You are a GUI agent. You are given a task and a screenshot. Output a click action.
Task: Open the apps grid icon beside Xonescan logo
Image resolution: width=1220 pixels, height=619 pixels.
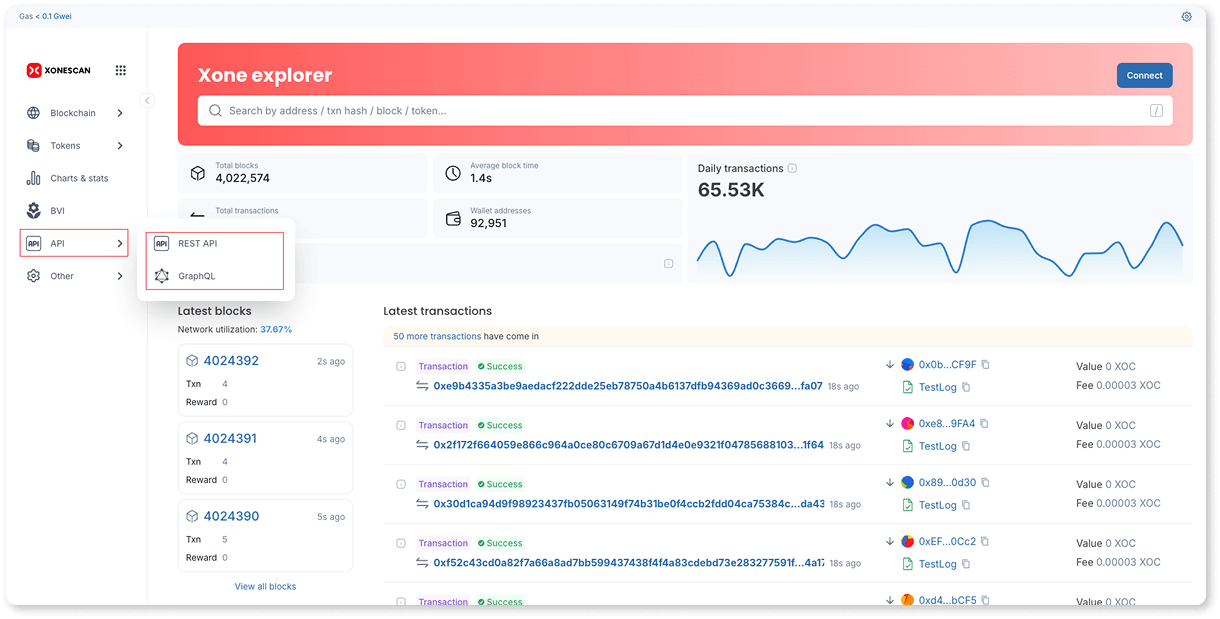point(121,70)
